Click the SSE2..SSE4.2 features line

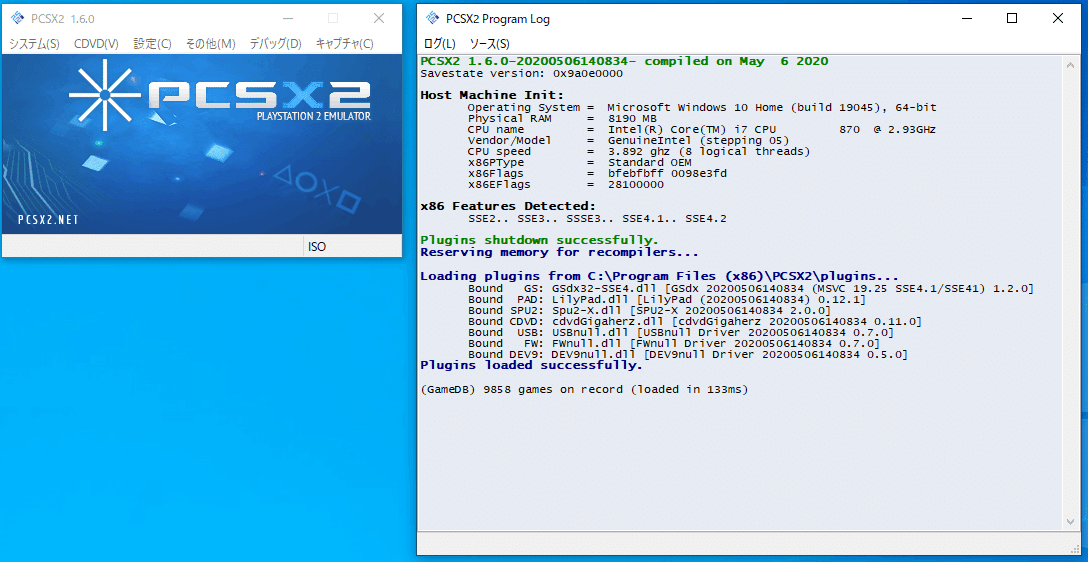tap(597, 219)
